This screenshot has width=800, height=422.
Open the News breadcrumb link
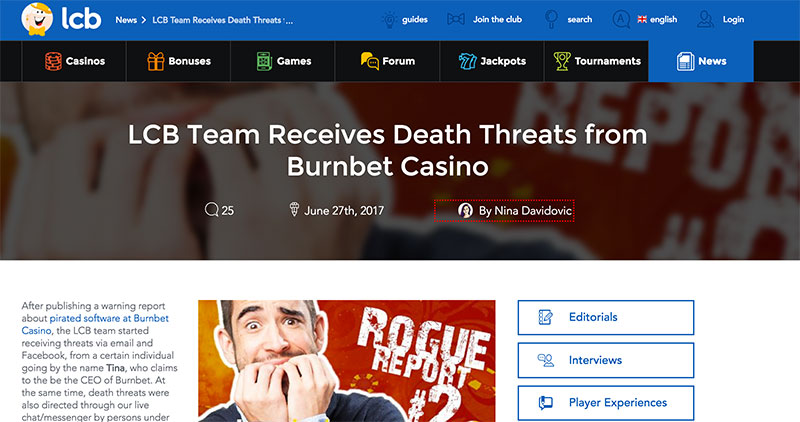click(126, 20)
